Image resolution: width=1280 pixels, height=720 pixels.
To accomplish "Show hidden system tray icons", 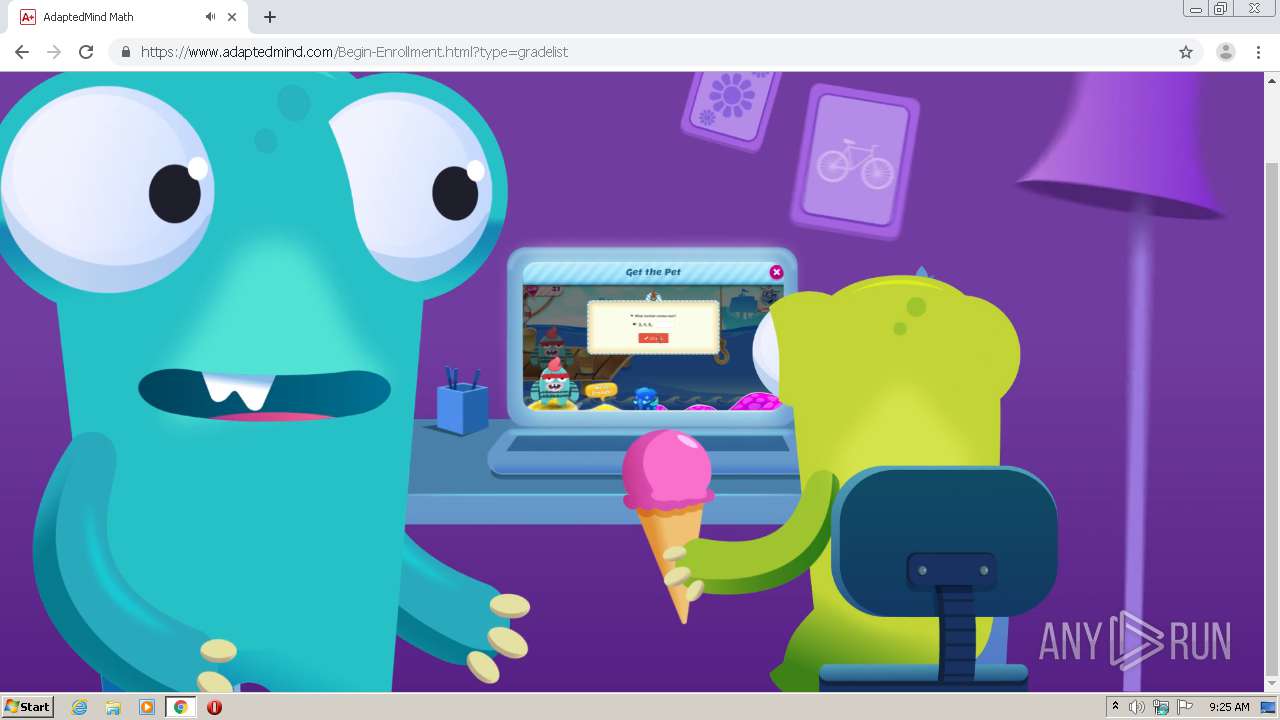I will [x=1116, y=707].
